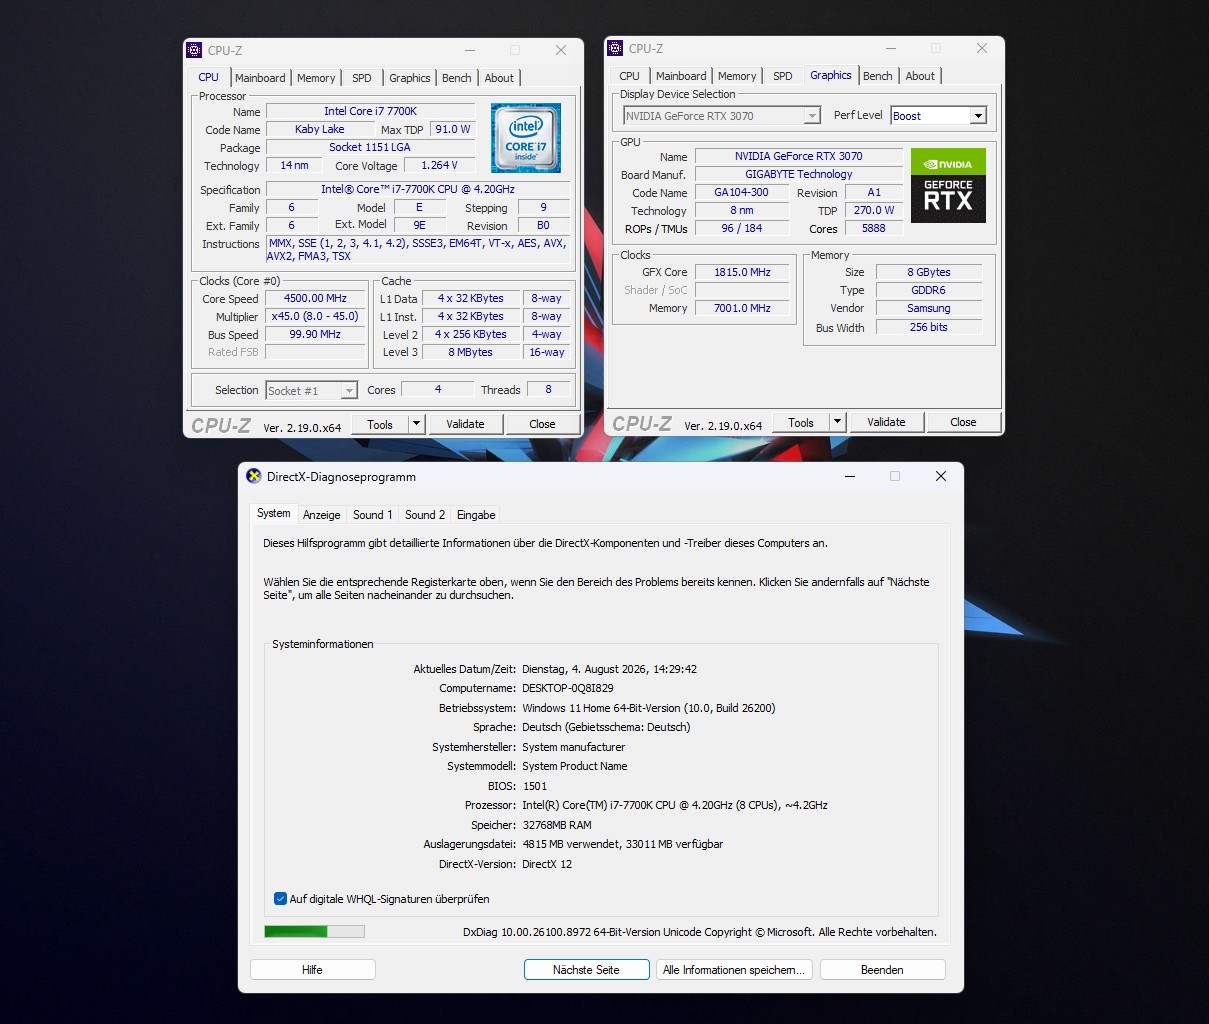Click the CPU-Z app icon in left window title bar
This screenshot has height=1024, width=1209.
195,50
